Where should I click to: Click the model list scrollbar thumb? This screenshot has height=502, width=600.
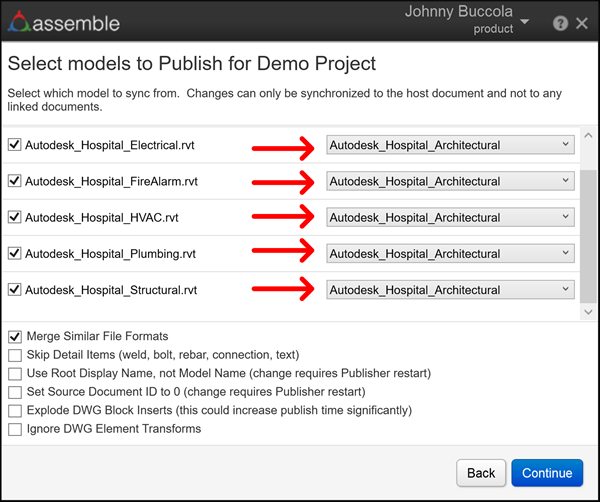[x=588, y=236]
